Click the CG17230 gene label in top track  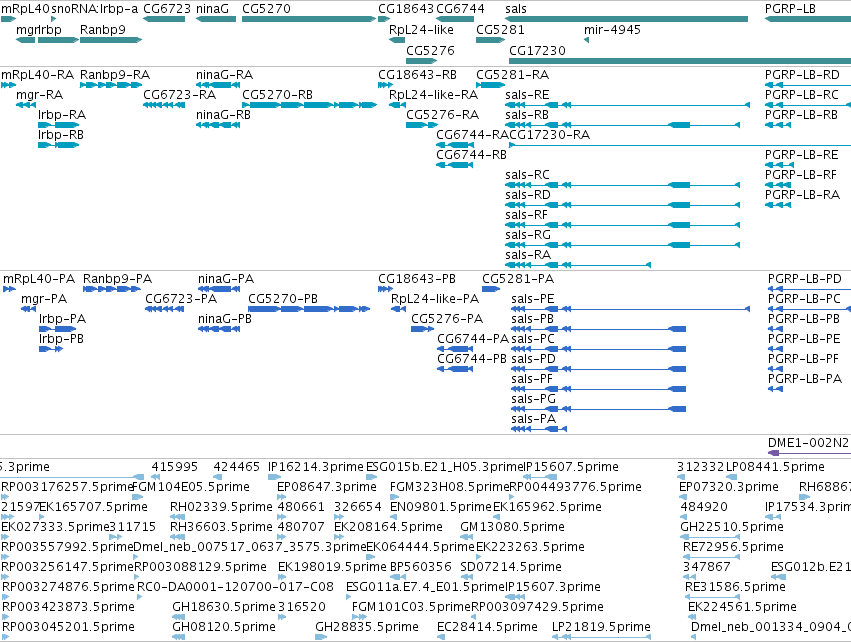tap(537, 50)
